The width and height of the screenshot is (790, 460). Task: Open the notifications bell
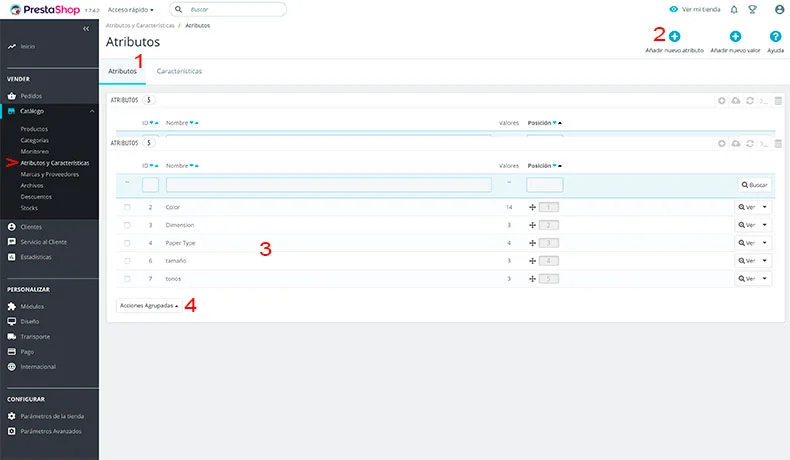[x=734, y=10]
